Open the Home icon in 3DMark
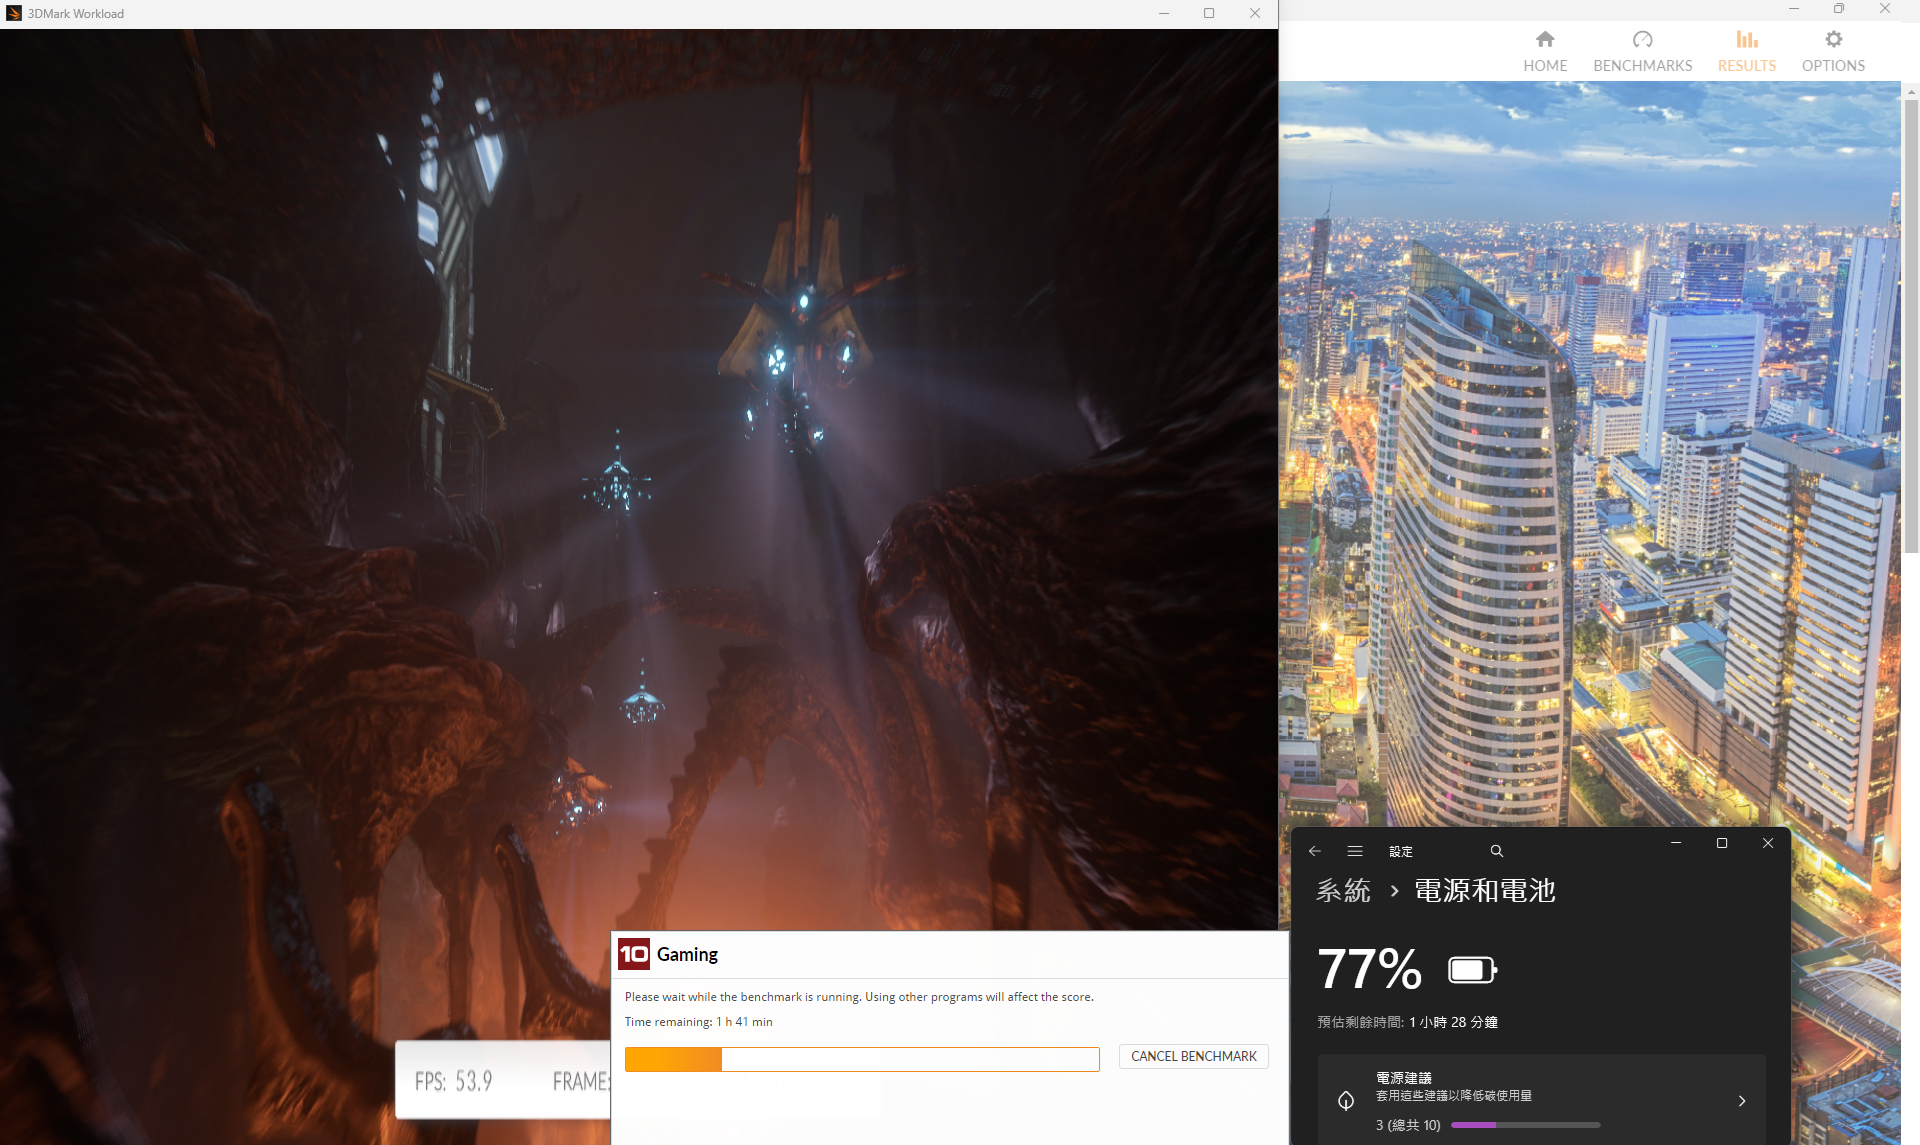The height and width of the screenshot is (1145, 1920). (1545, 40)
